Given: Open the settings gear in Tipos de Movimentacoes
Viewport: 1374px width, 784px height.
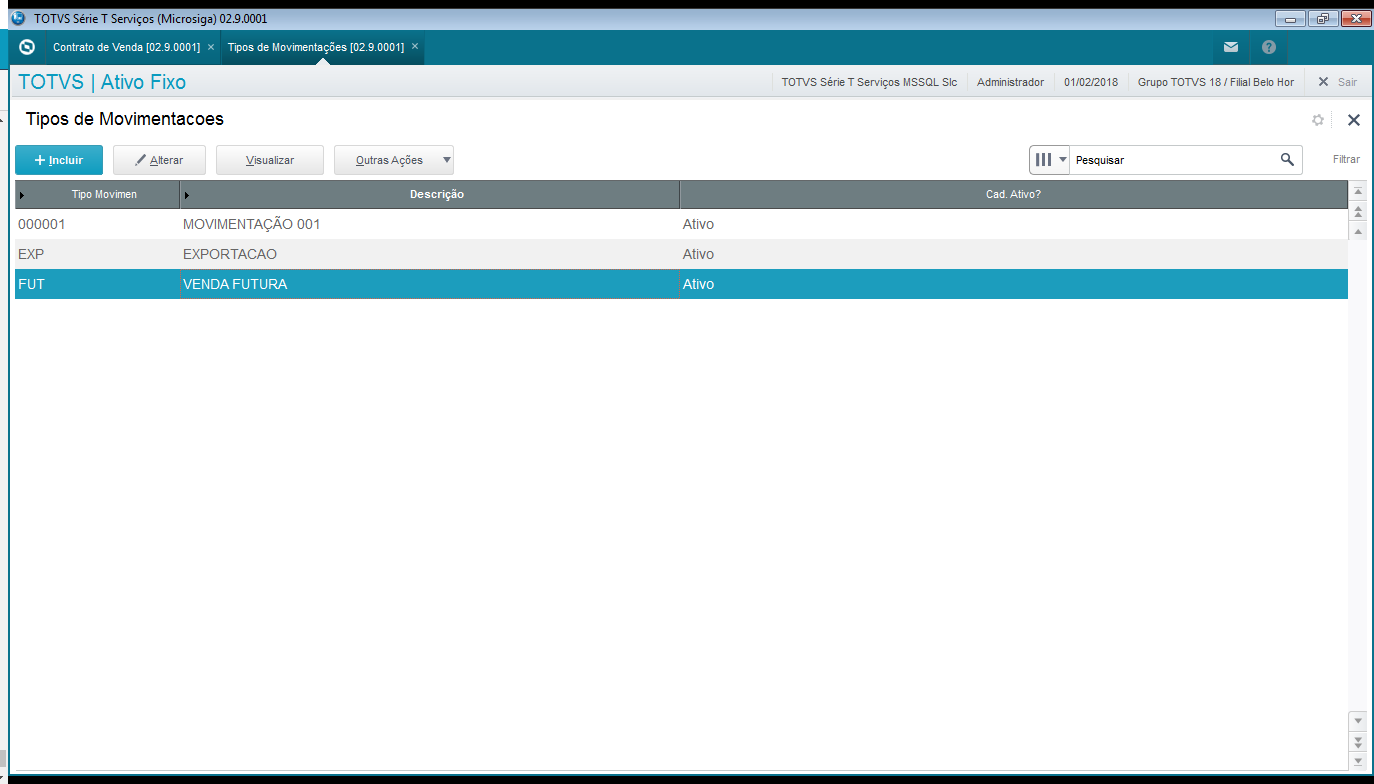Looking at the screenshot, I should tap(1318, 120).
